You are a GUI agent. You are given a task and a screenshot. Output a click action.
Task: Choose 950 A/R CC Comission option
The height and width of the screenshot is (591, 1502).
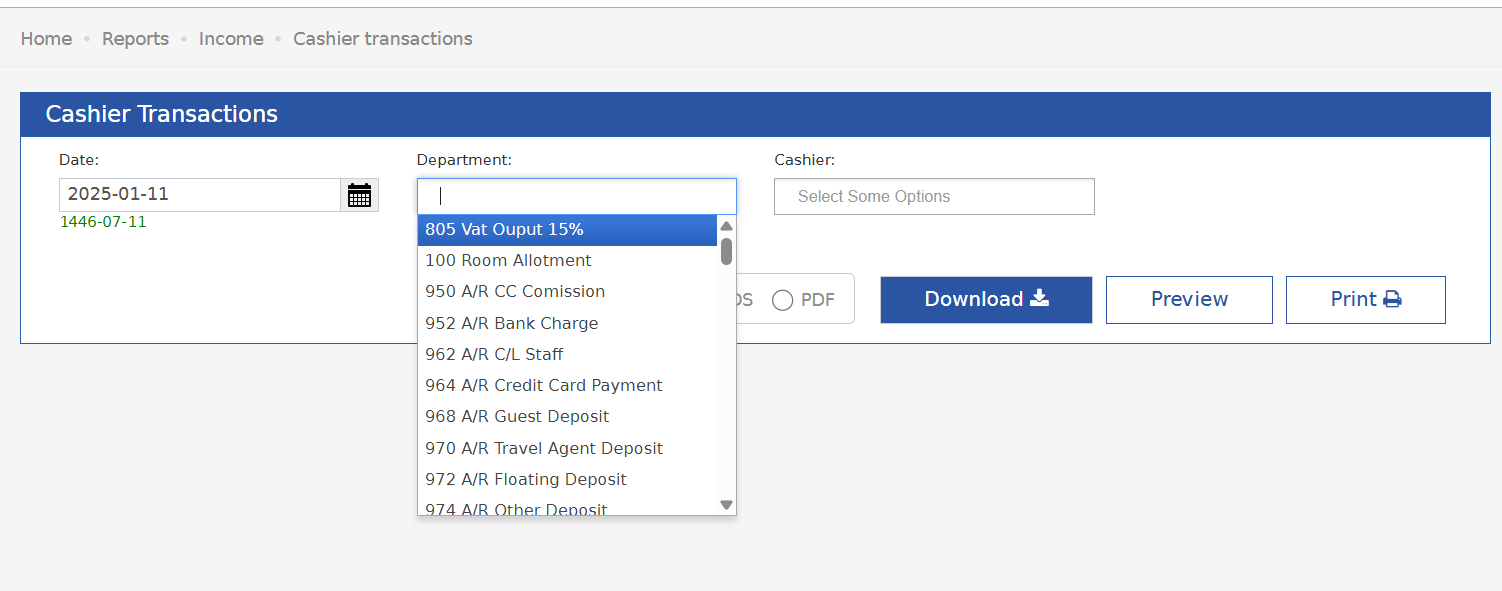[567, 291]
